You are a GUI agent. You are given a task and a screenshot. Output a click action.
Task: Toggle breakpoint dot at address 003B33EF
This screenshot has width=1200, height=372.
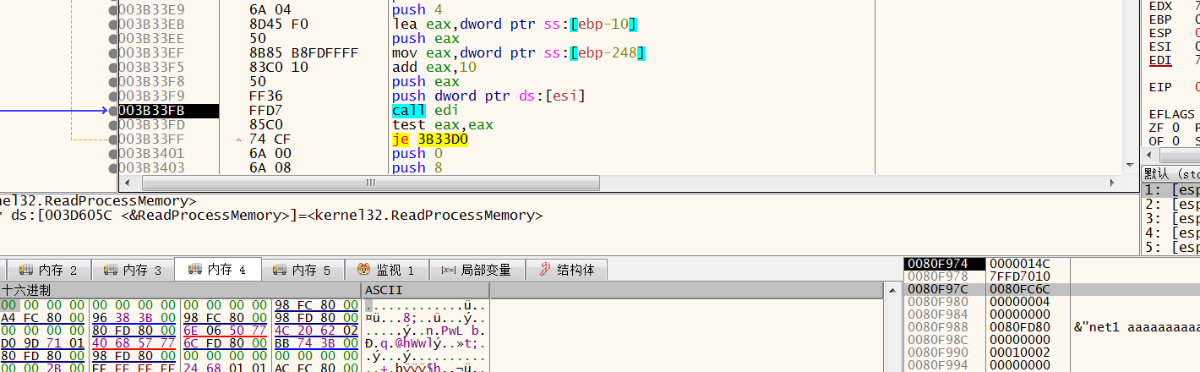click(112, 53)
